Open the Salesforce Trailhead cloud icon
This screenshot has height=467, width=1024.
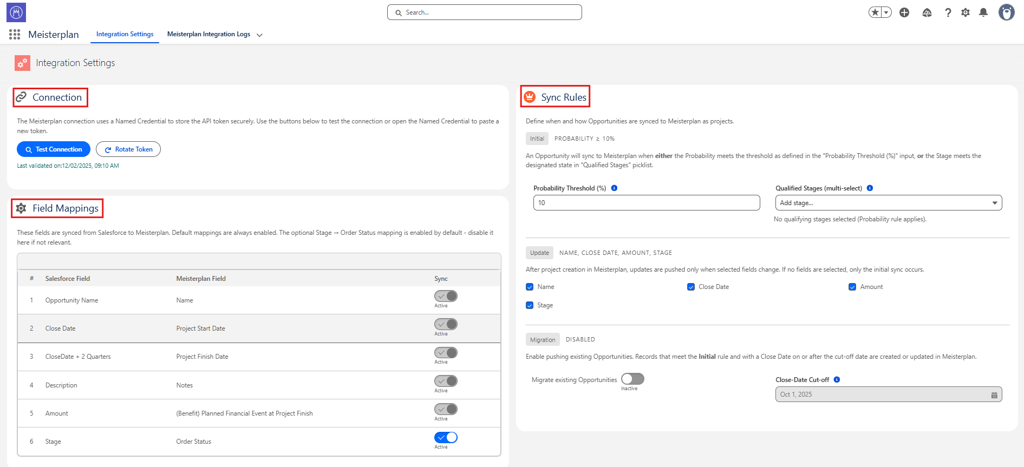pos(927,12)
